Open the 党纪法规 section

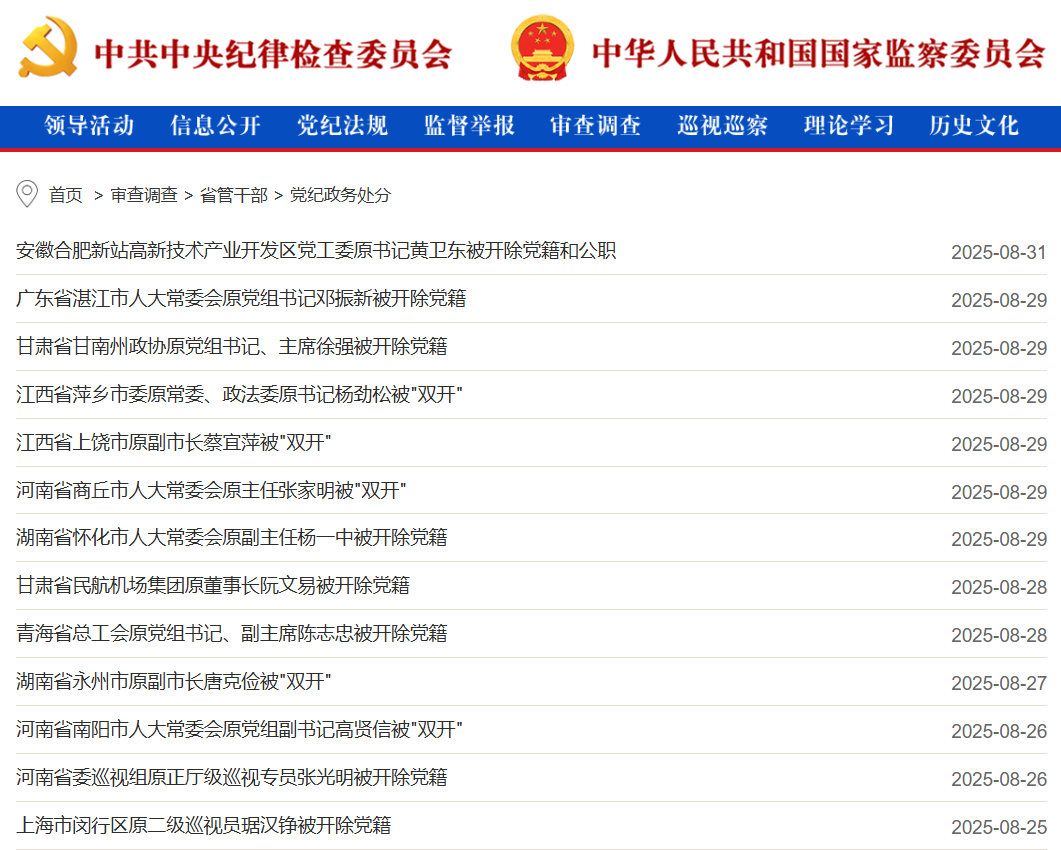tap(342, 127)
